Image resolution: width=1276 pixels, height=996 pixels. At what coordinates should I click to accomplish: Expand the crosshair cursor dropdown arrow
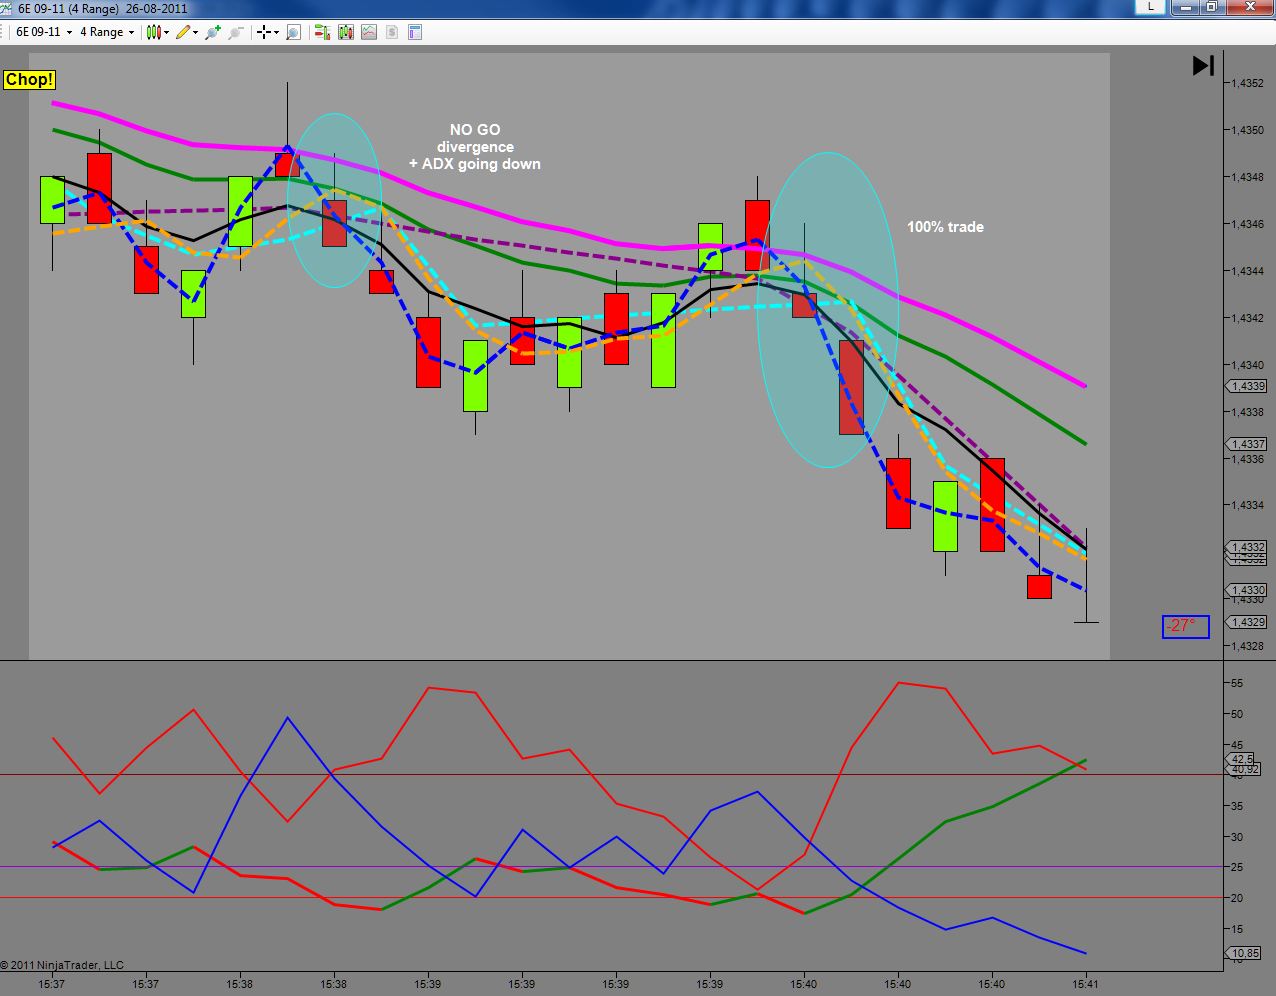coord(277,32)
